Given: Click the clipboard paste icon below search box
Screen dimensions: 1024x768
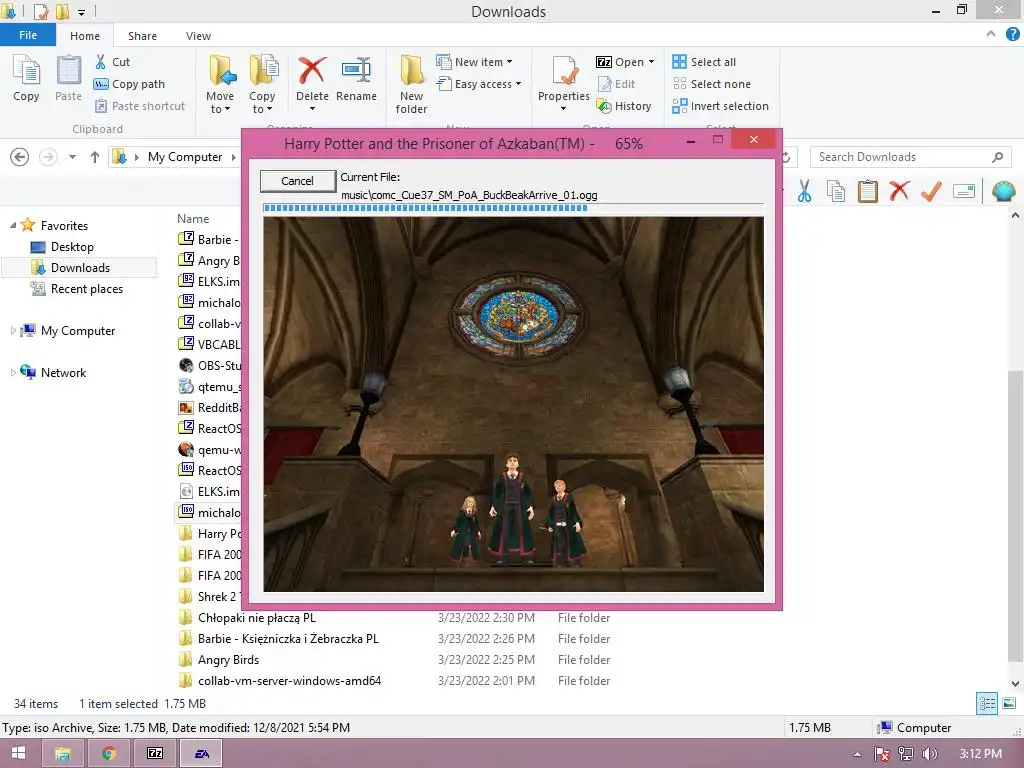Looking at the screenshot, I should tap(868, 191).
